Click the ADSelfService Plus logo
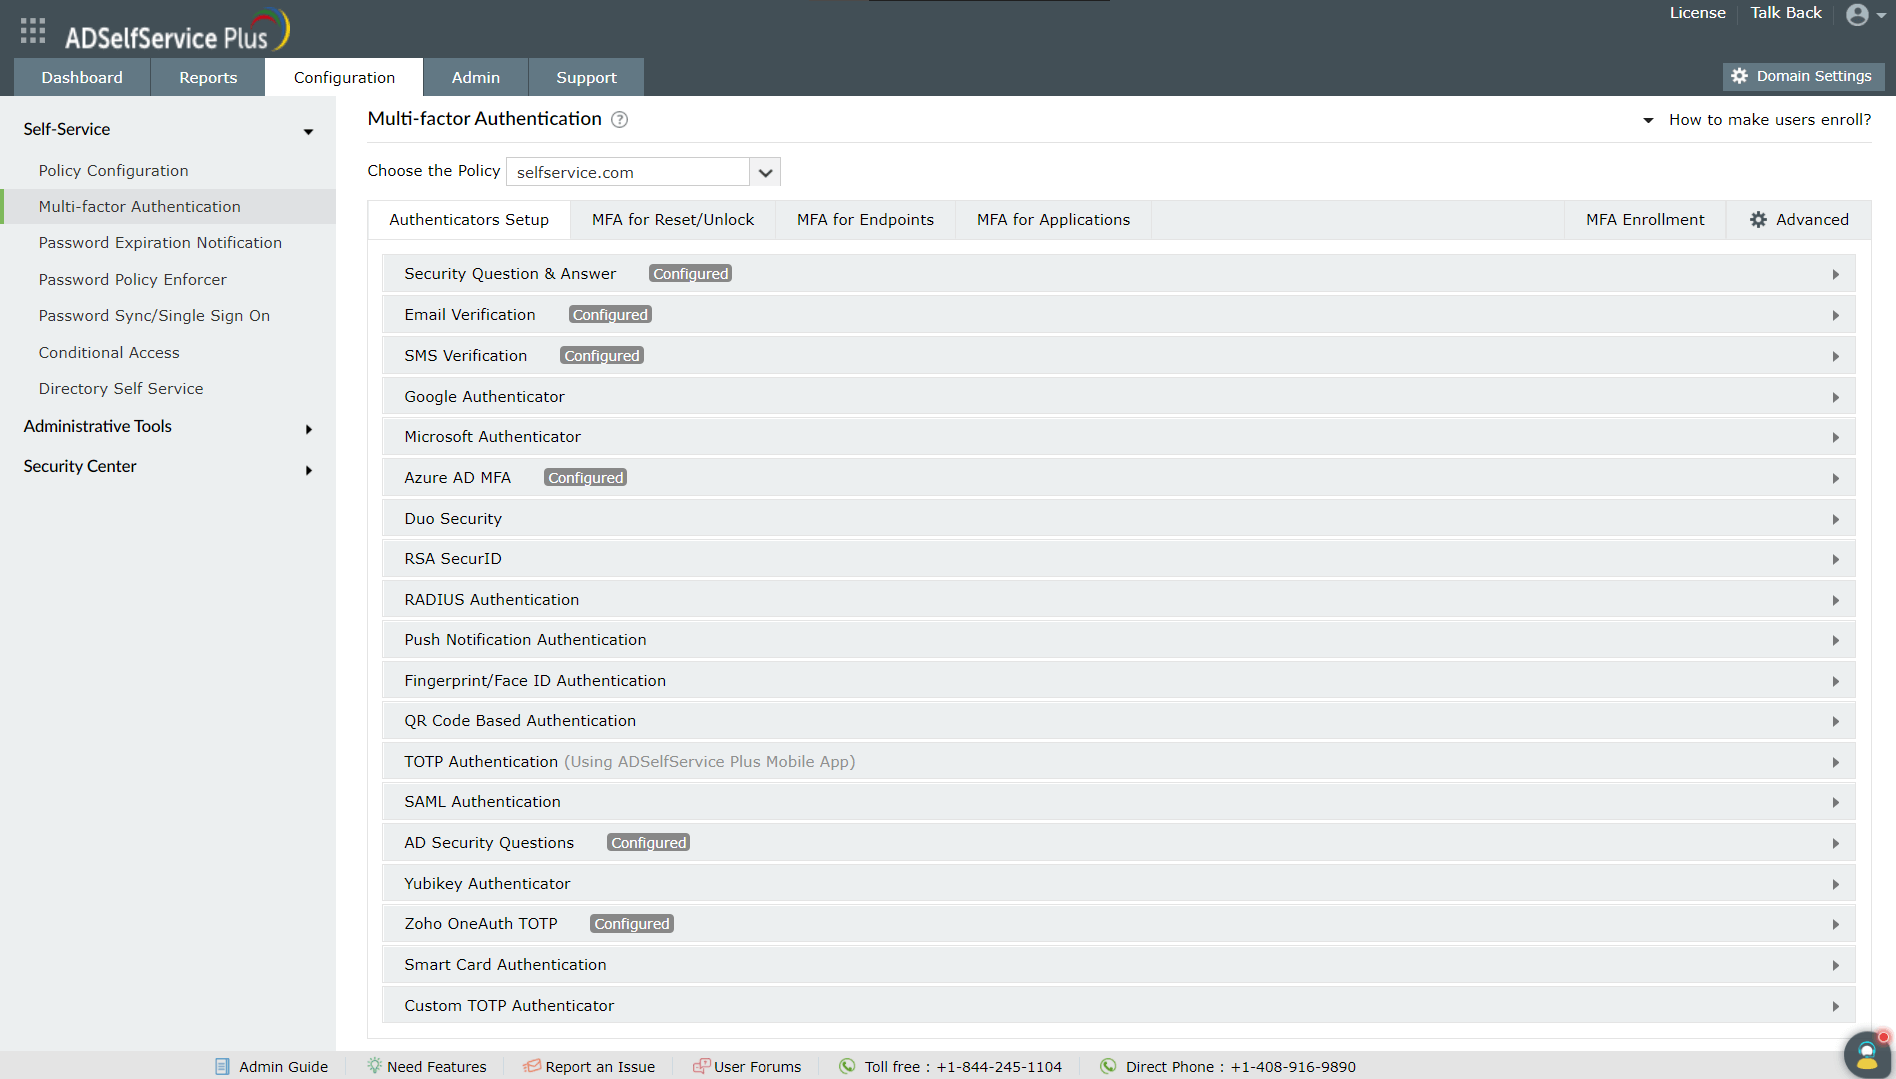1896x1079 pixels. [x=177, y=31]
